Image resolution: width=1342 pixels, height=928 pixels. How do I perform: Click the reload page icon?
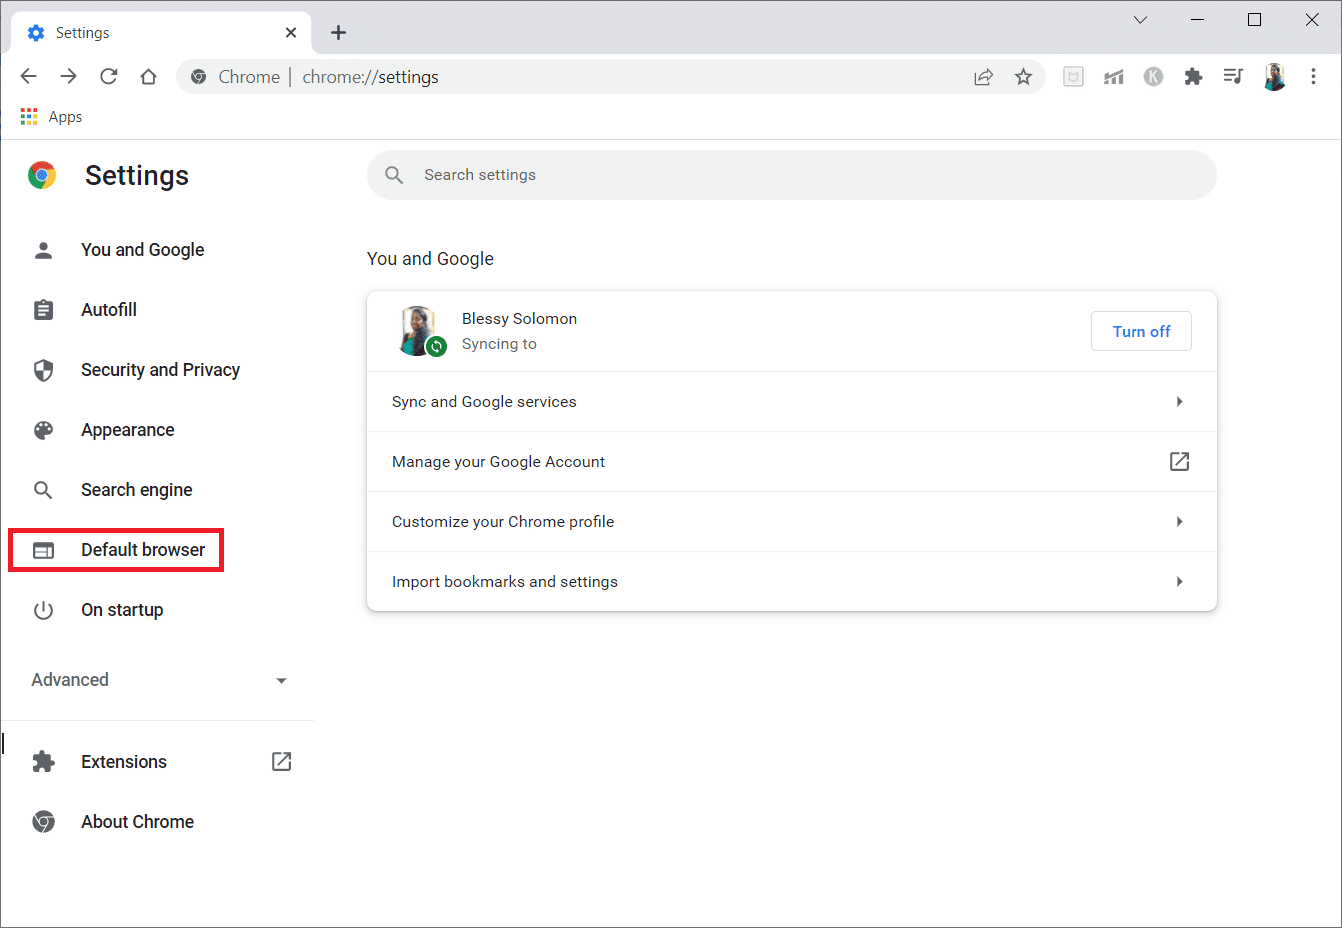pyautogui.click(x=109, y=77)
